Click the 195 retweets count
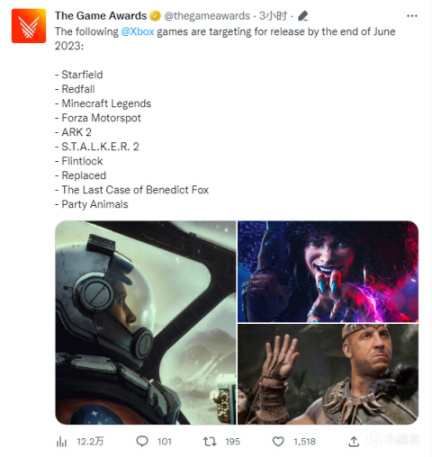Screen dimensions: 432x457 click(x=232, y=442)
